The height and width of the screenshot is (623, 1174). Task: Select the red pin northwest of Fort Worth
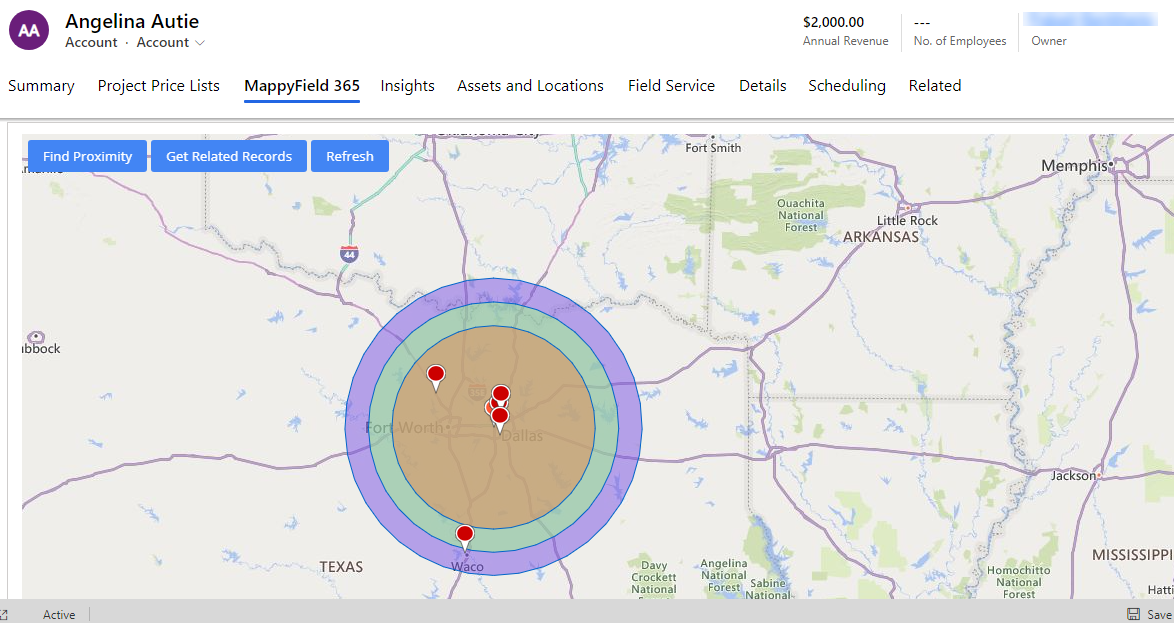(436, 375)
